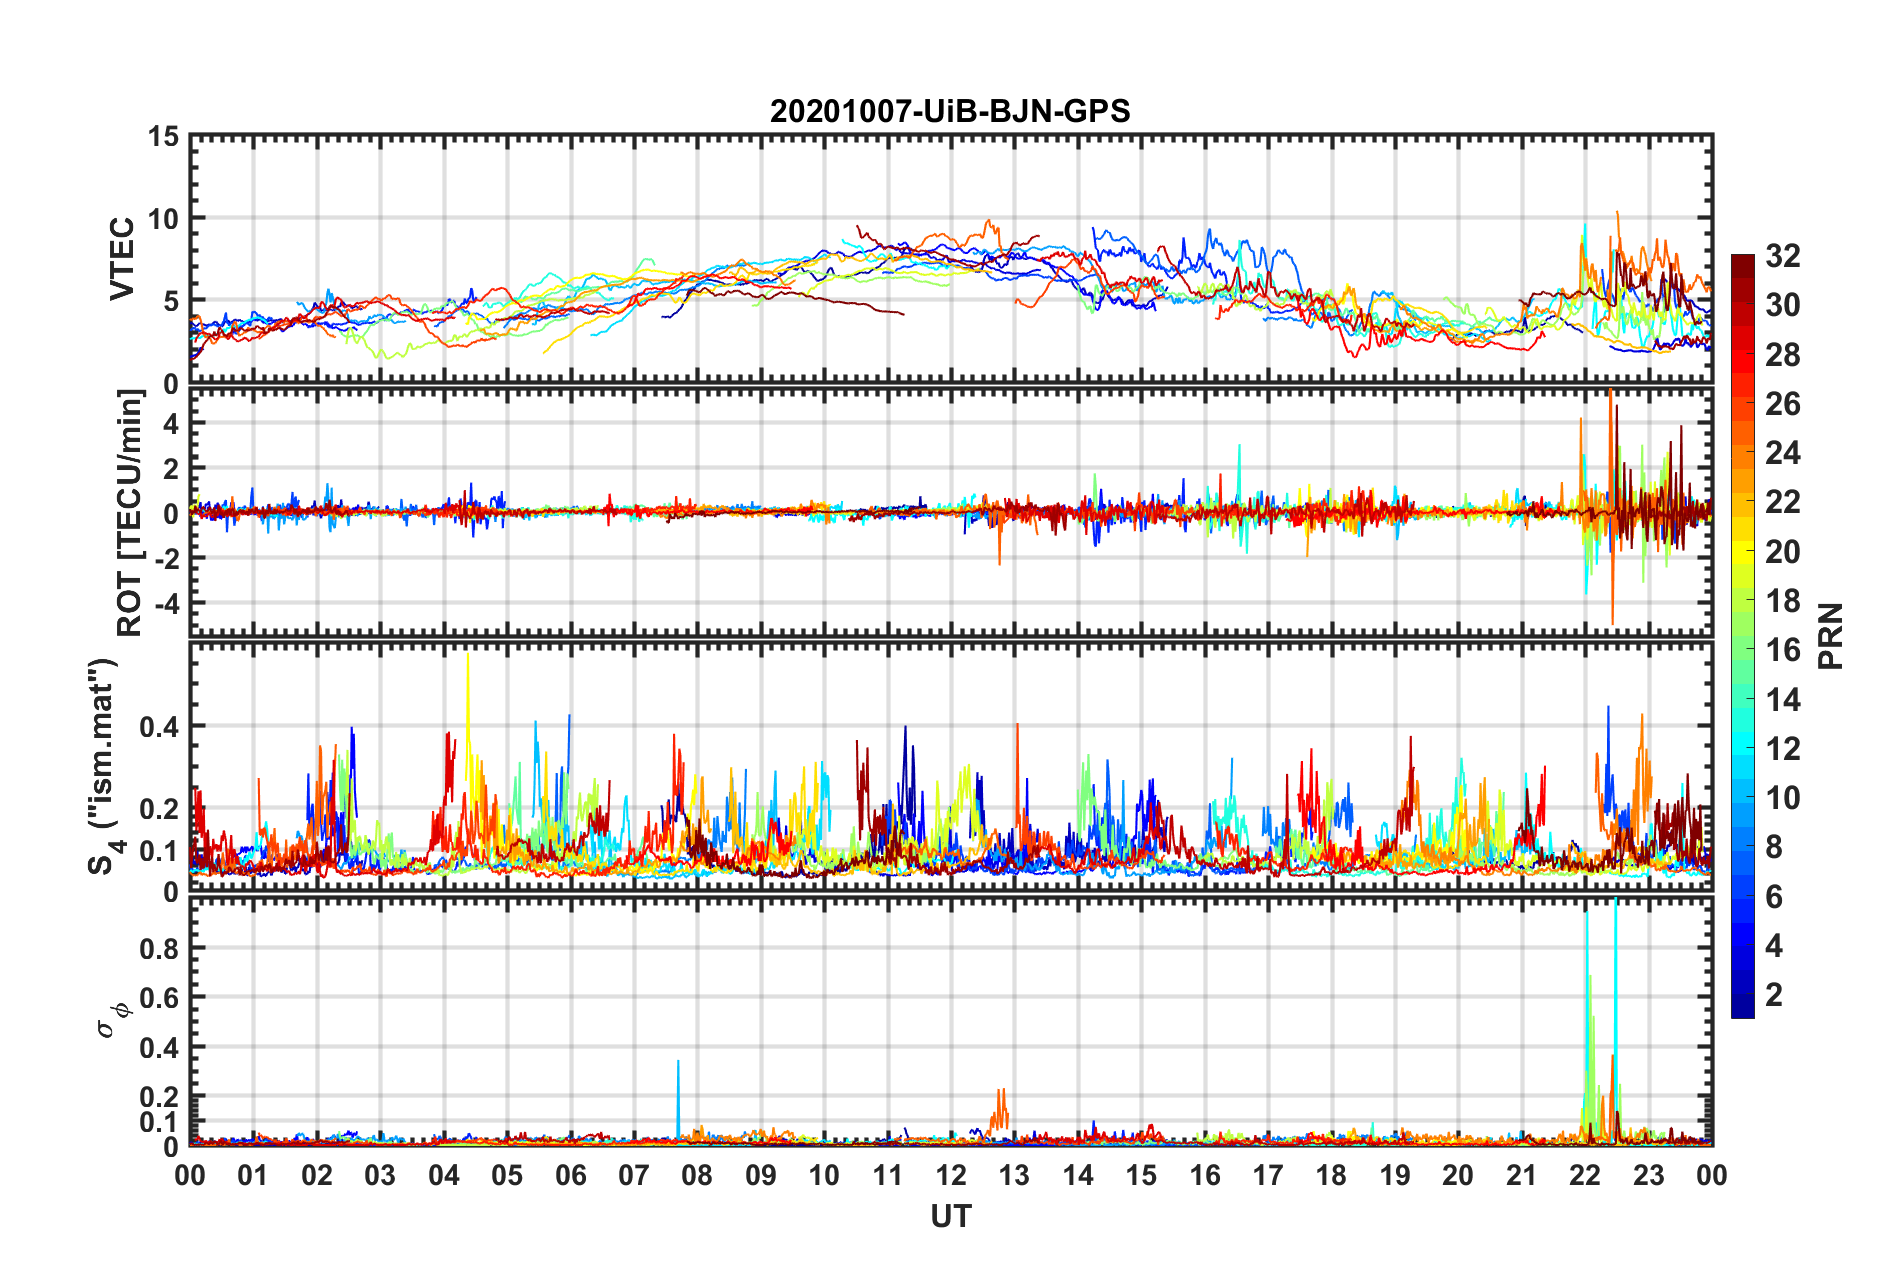Select the UT axis tick "21"
The height and width of the screenshot is (1272, 1902).
click(x=1522, y=1175)
